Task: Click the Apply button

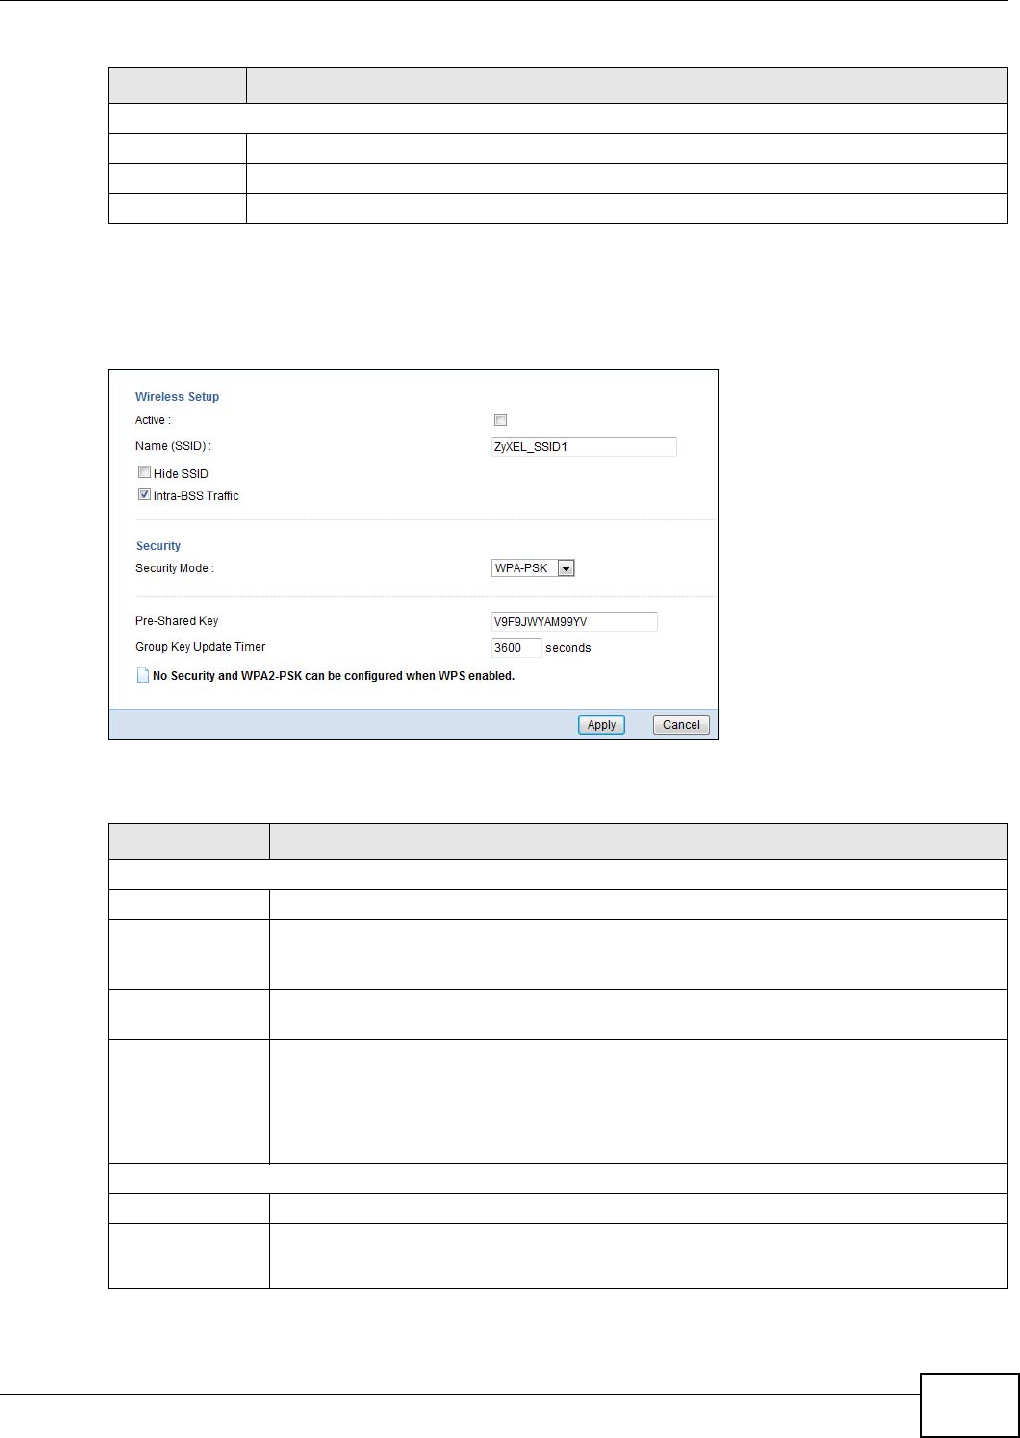Action: (x=601, y=725)
